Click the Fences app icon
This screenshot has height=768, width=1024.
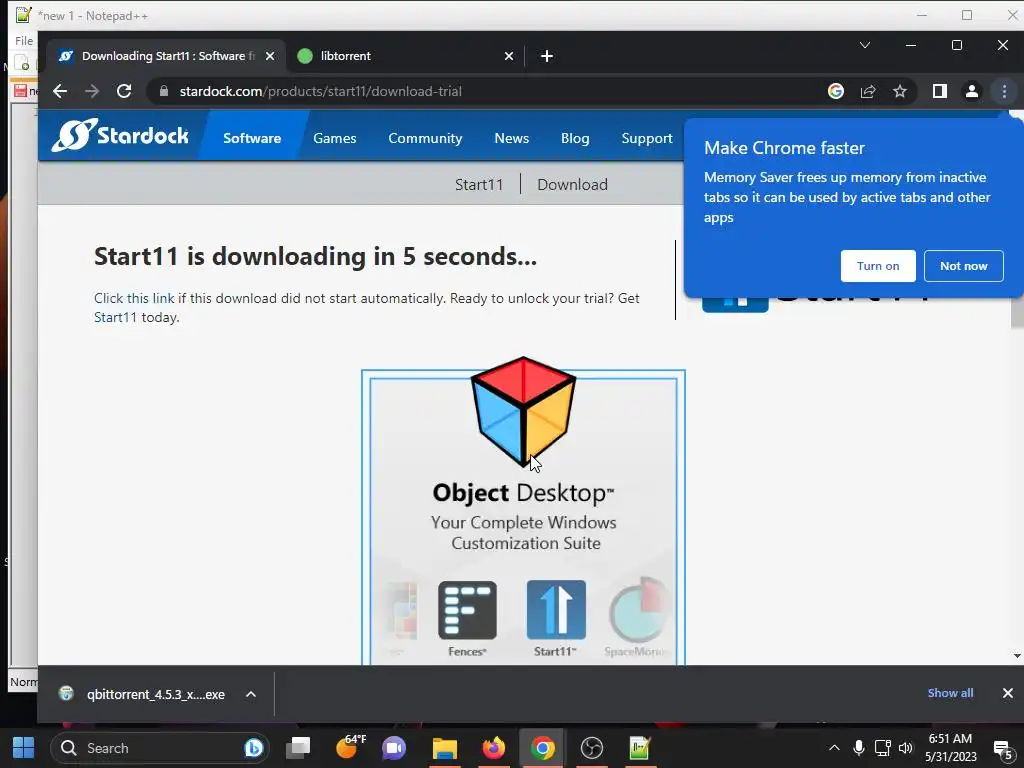(x=467, y=611)
